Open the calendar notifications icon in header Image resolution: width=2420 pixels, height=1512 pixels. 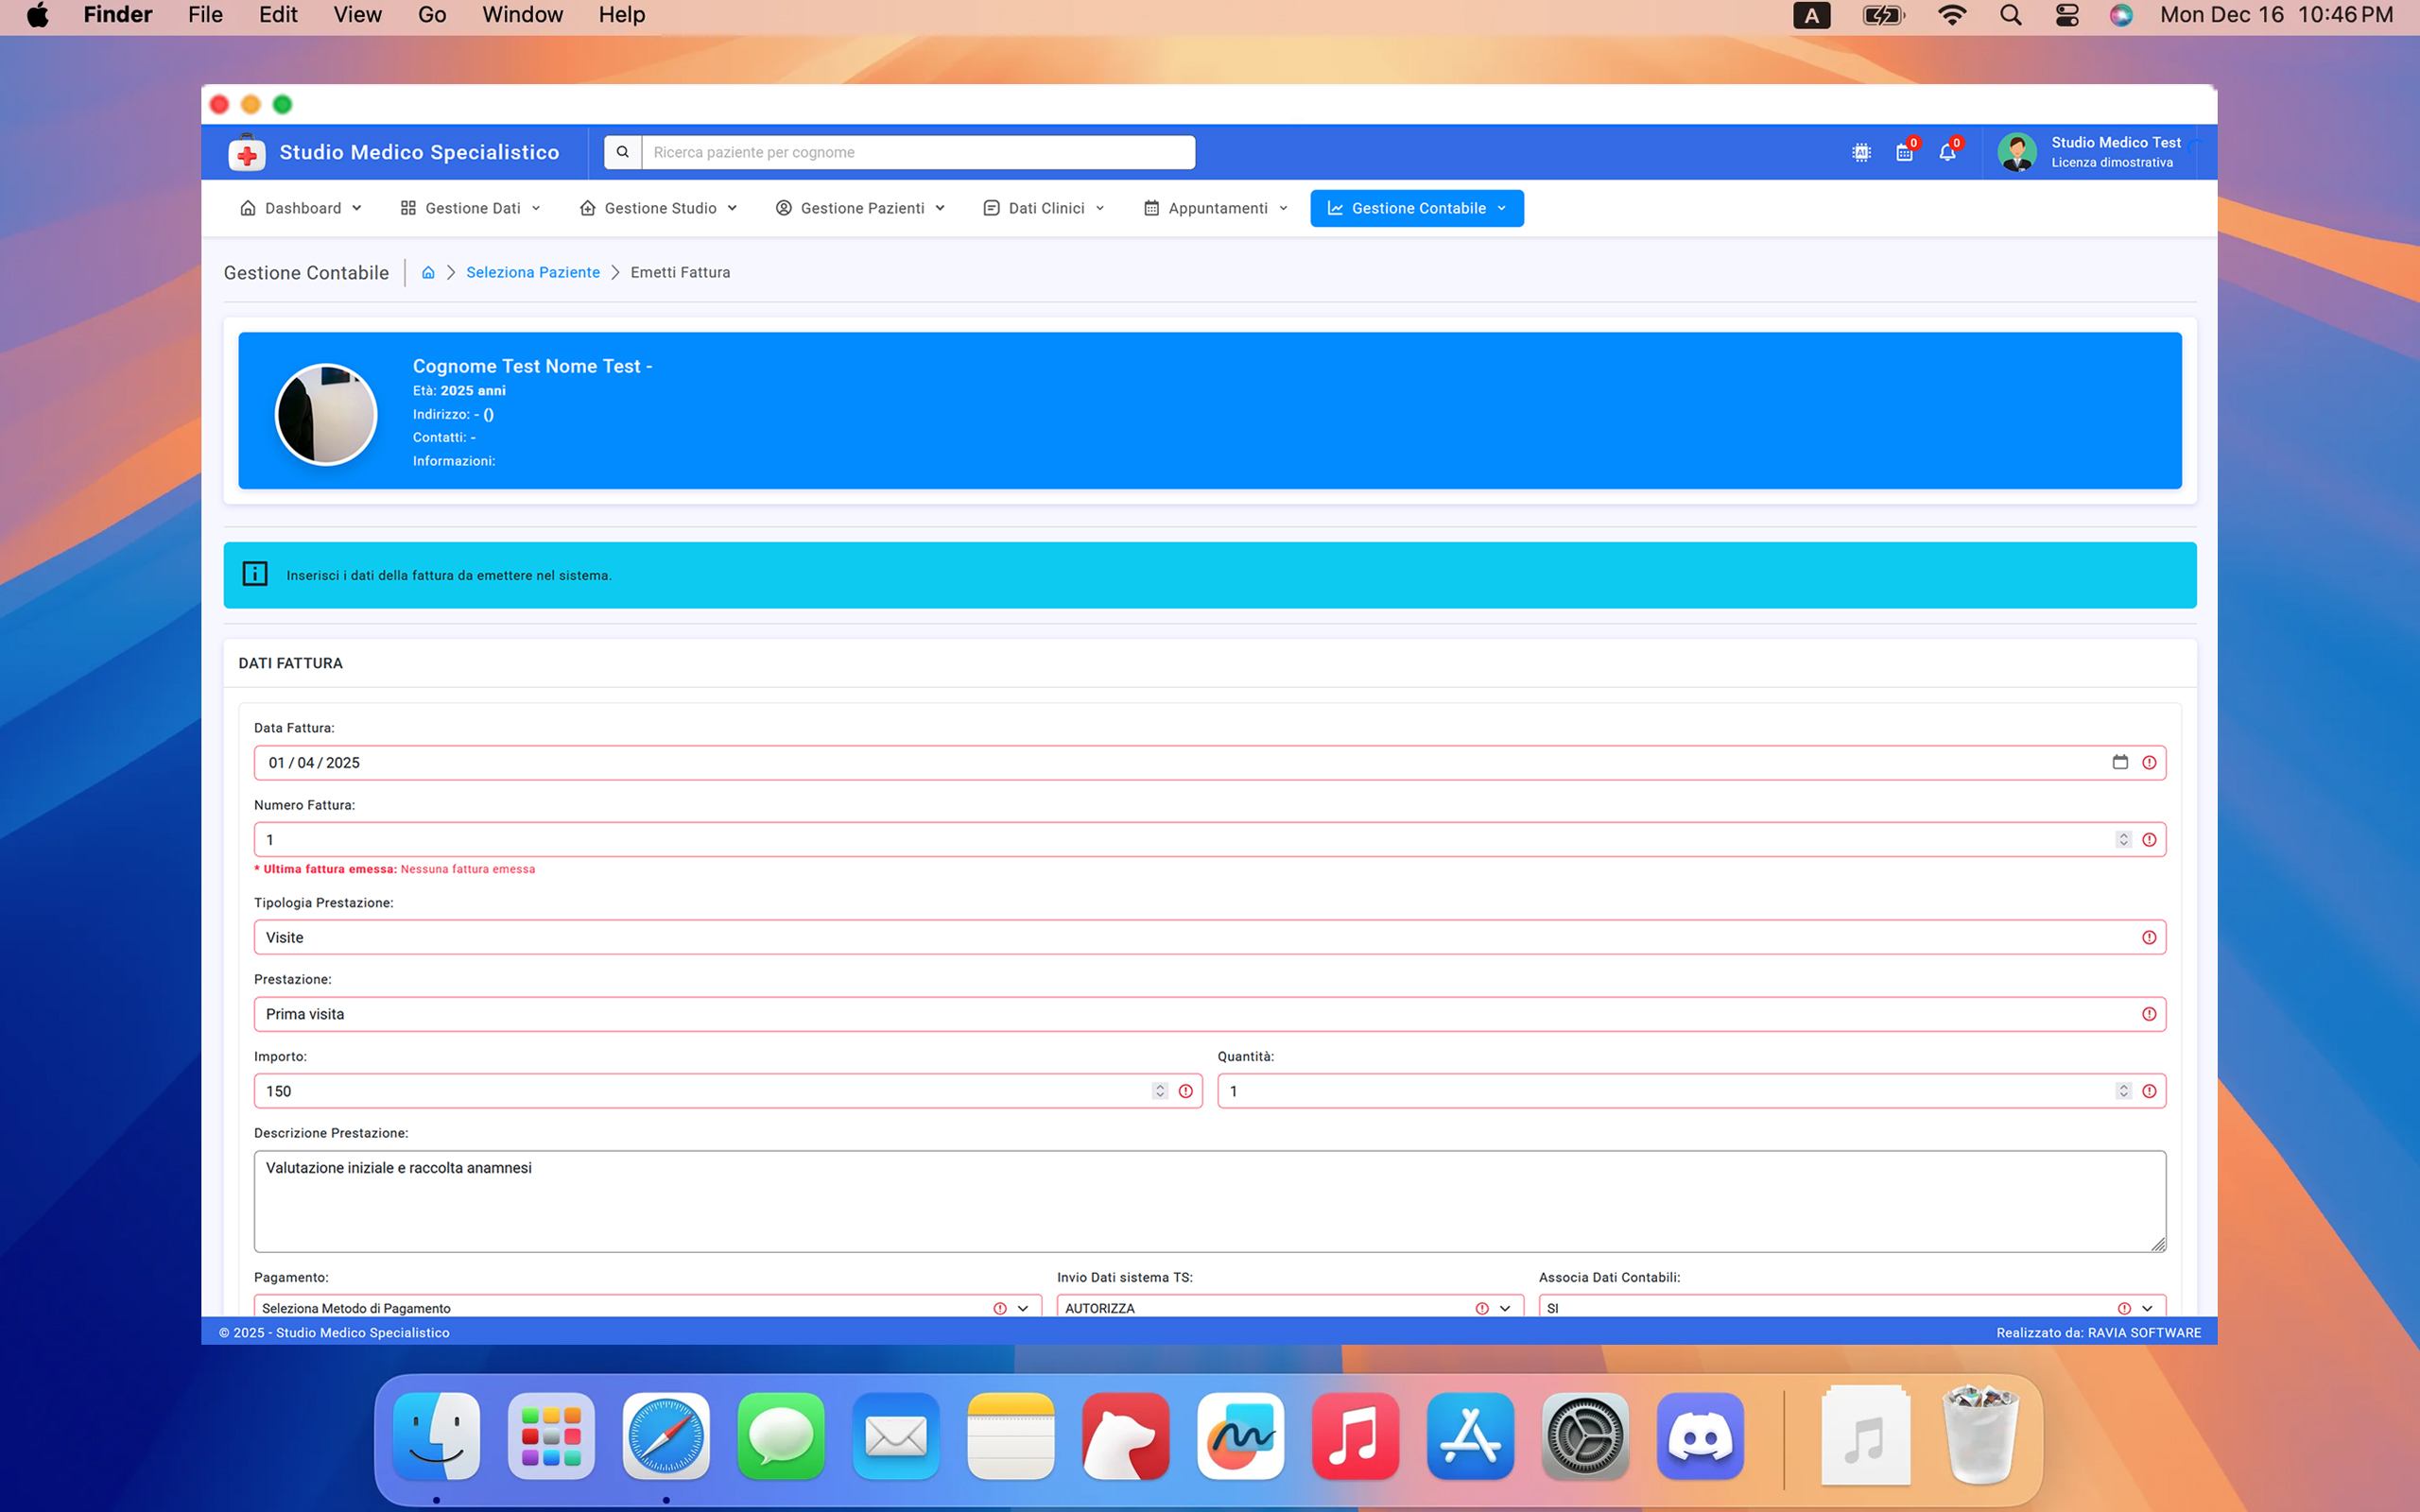click(x=1905, y=152)
